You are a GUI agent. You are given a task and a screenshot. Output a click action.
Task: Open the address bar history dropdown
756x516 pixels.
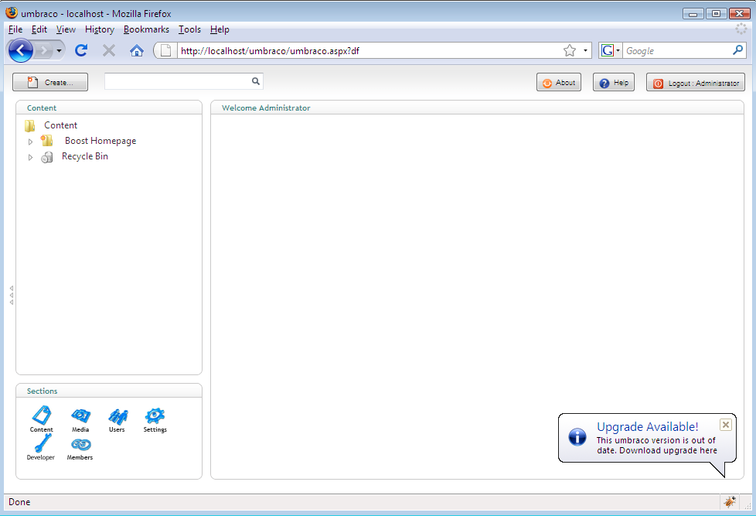tap(585, 50)
